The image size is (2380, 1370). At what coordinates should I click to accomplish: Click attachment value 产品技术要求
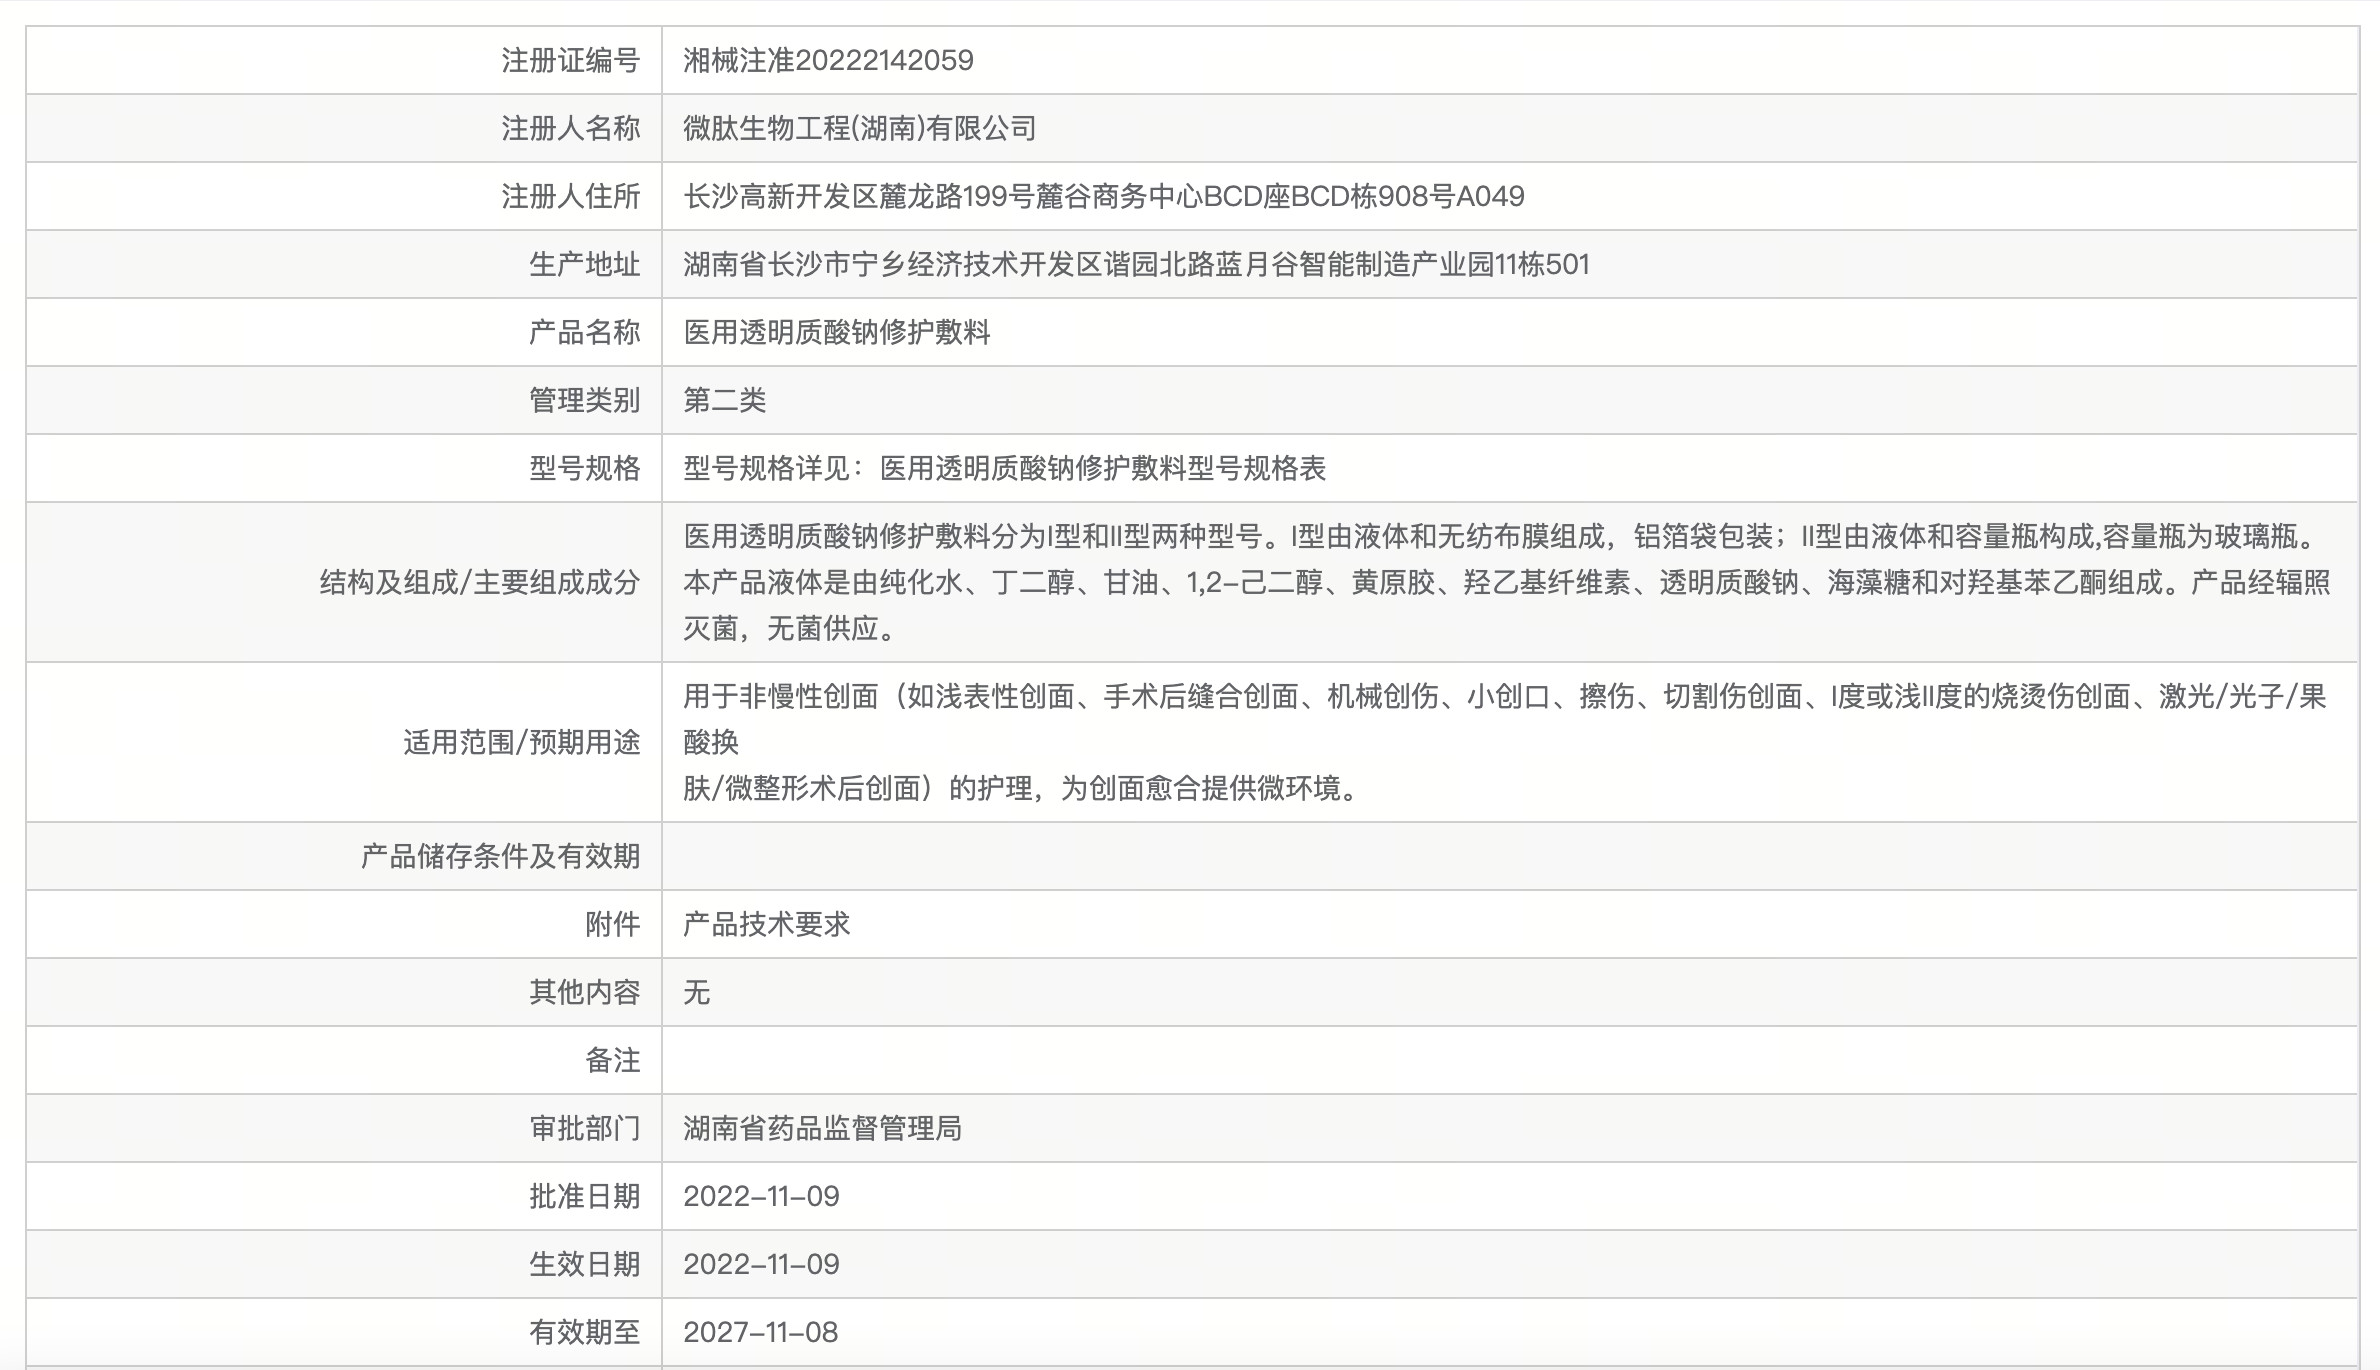coord(767,924)
